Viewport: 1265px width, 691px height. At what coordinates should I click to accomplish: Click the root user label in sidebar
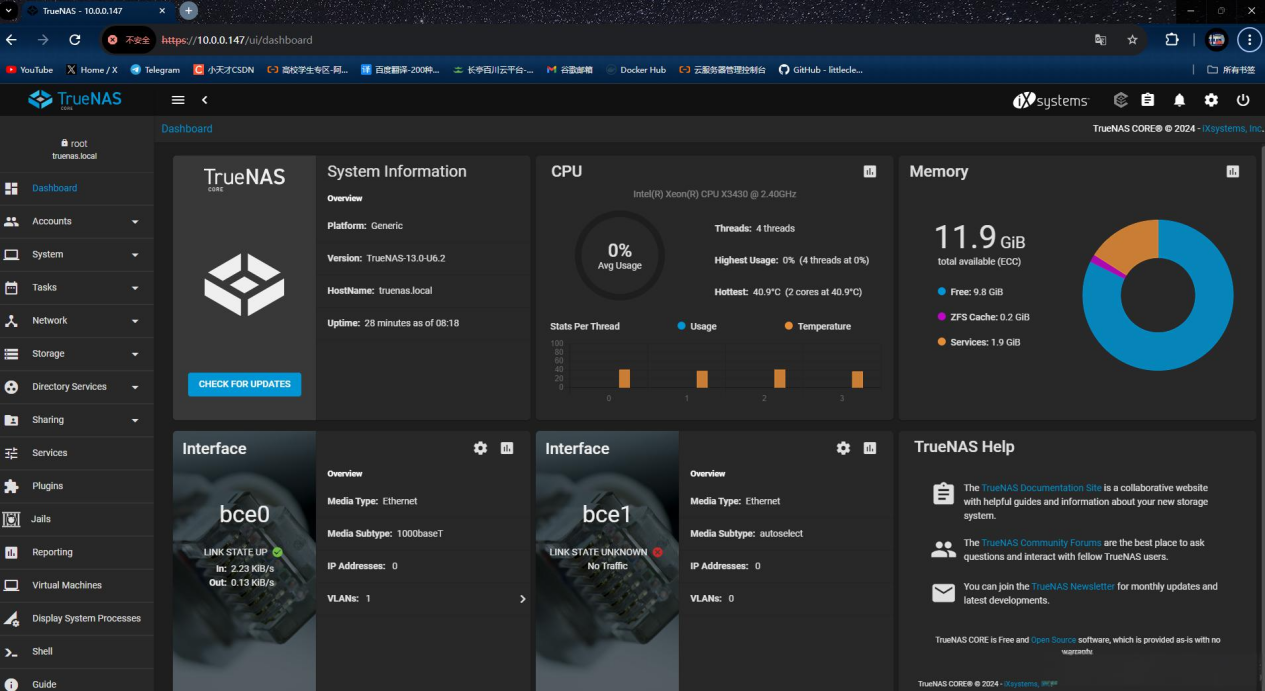74,144
